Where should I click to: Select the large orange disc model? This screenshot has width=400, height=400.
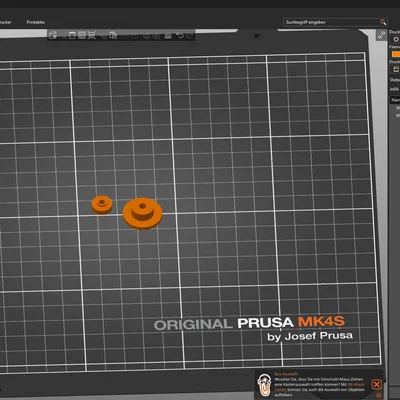coord(142,213)
